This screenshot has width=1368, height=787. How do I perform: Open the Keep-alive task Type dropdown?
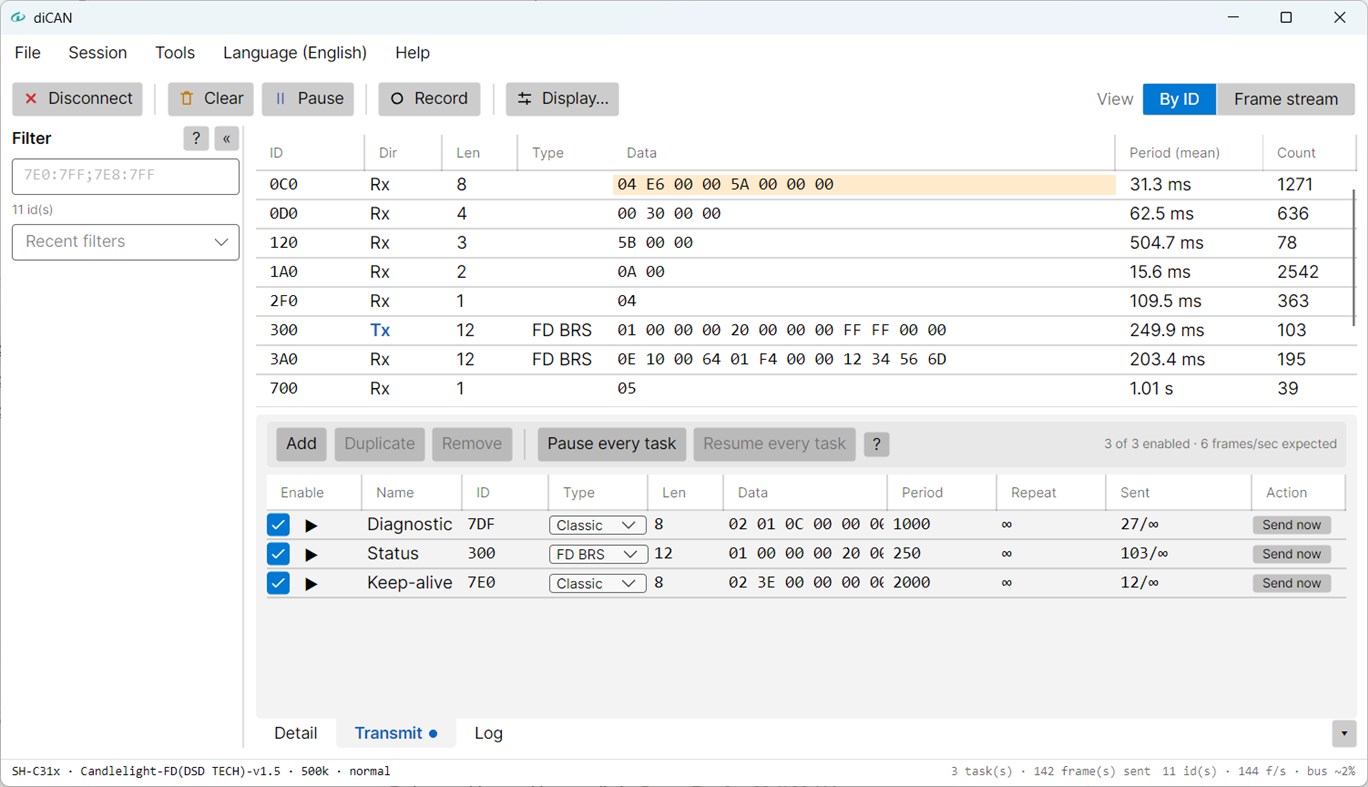coord(597,583)
